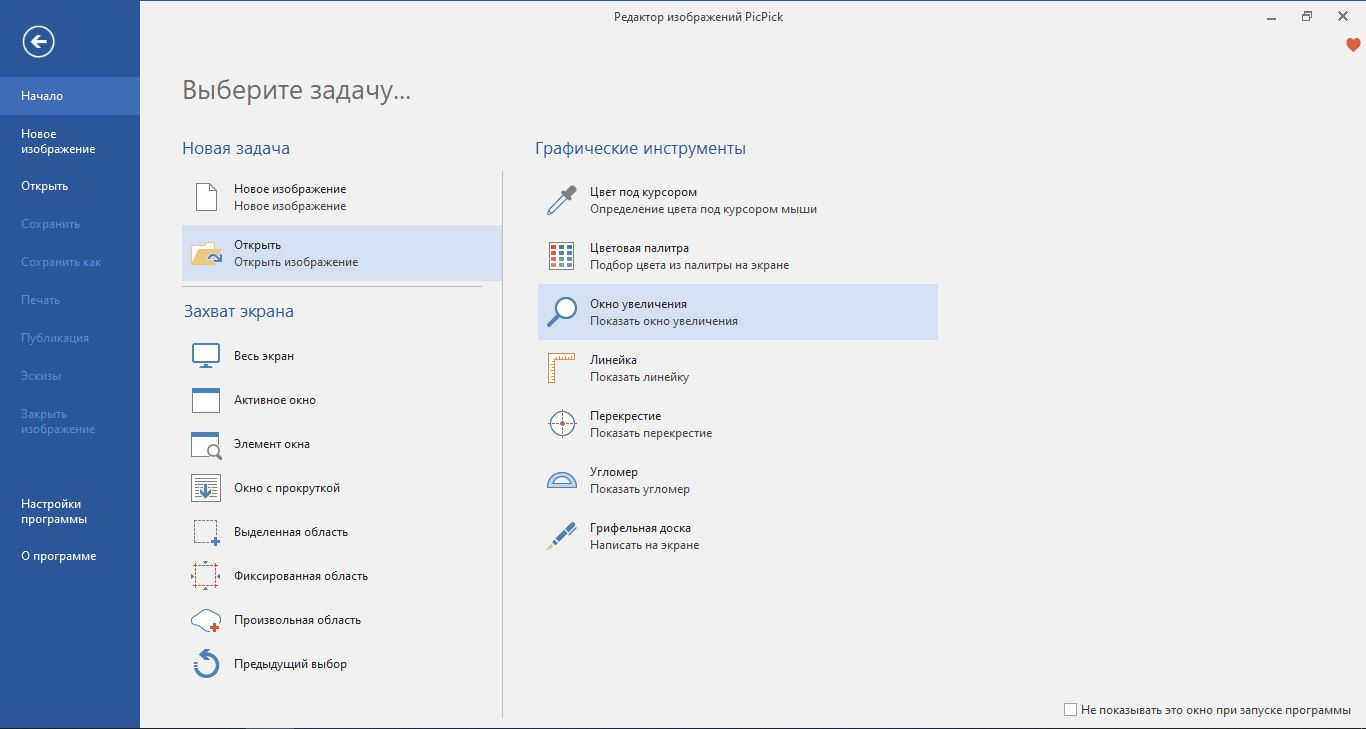Click the orange heart icon
This screenshot has width=1366, height=729.
1353,45
